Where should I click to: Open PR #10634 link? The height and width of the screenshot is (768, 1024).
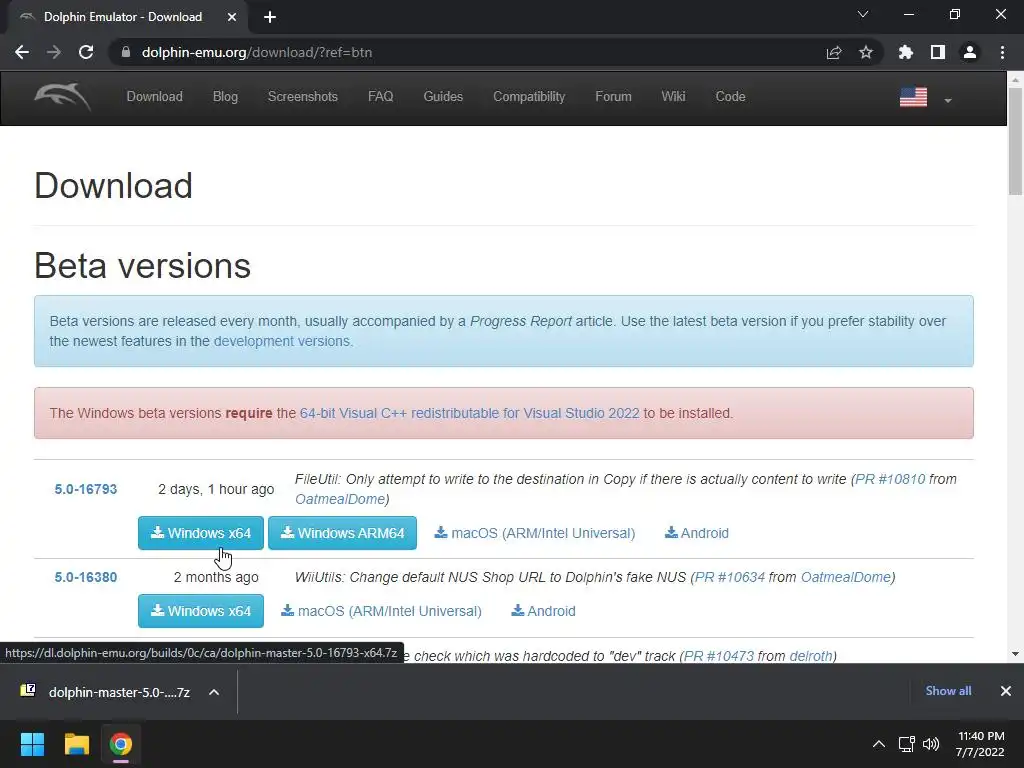pos(729,577)
